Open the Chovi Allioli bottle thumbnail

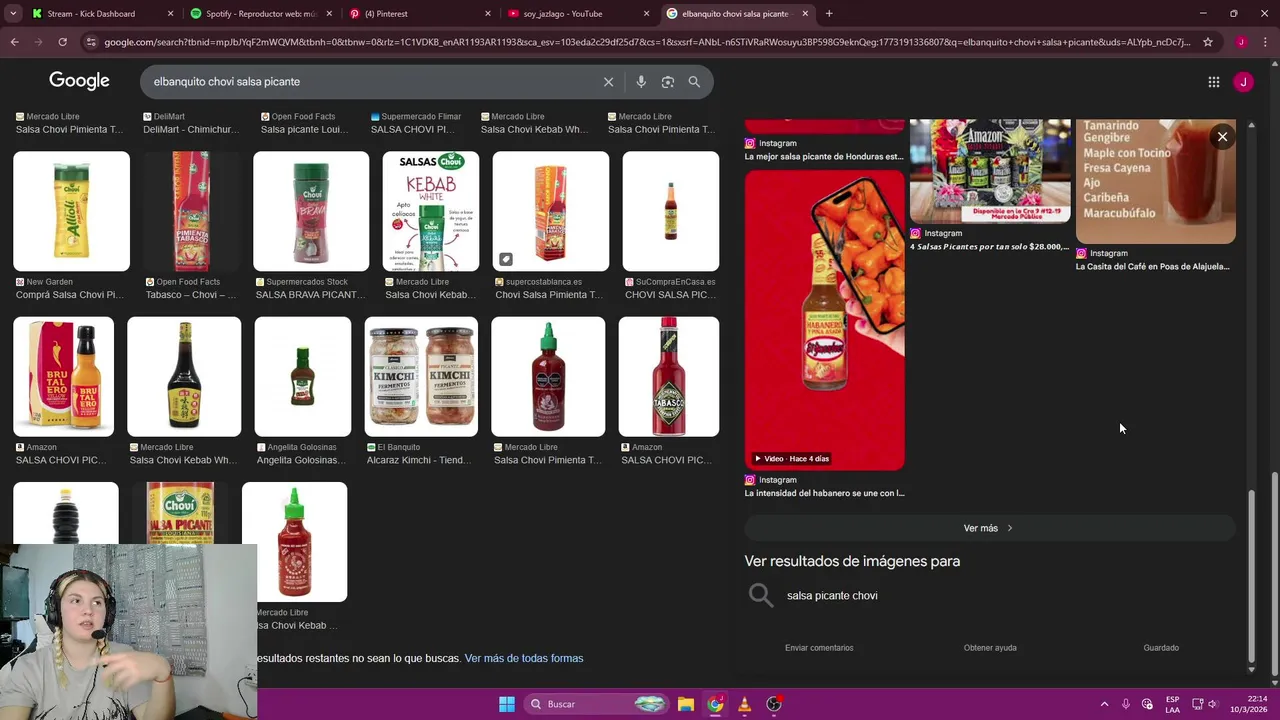71,211
